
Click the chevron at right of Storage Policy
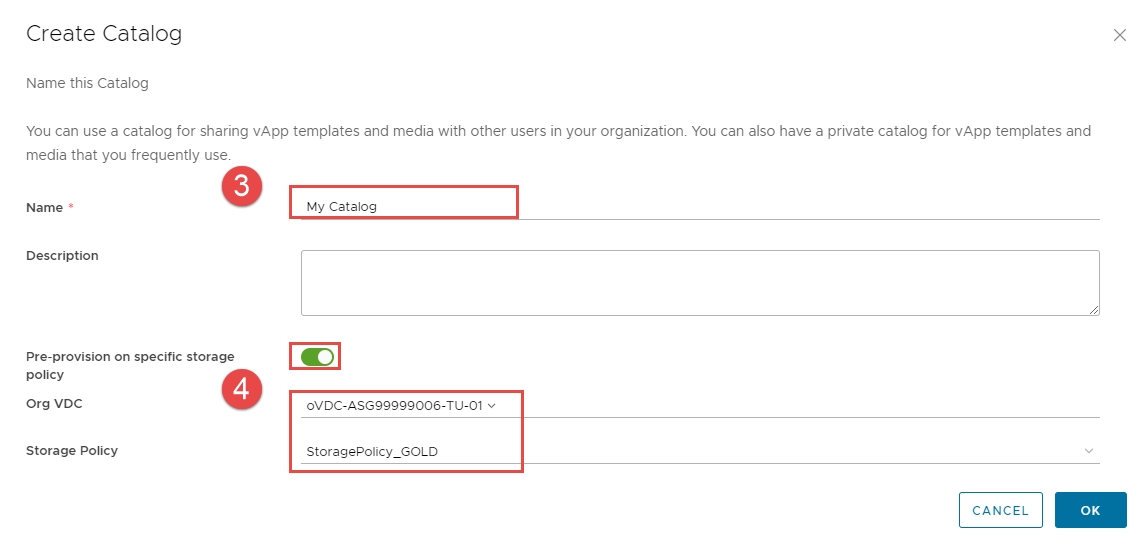point(1089,451)
